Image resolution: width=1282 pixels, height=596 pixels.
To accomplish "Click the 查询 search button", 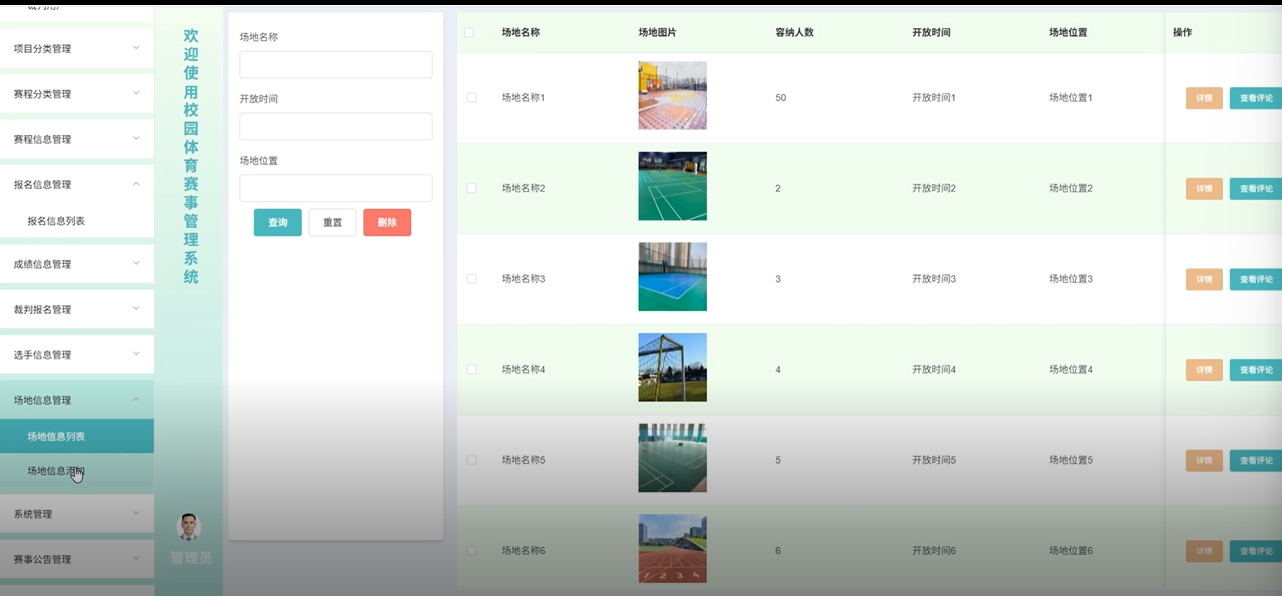I will (278, 222).
